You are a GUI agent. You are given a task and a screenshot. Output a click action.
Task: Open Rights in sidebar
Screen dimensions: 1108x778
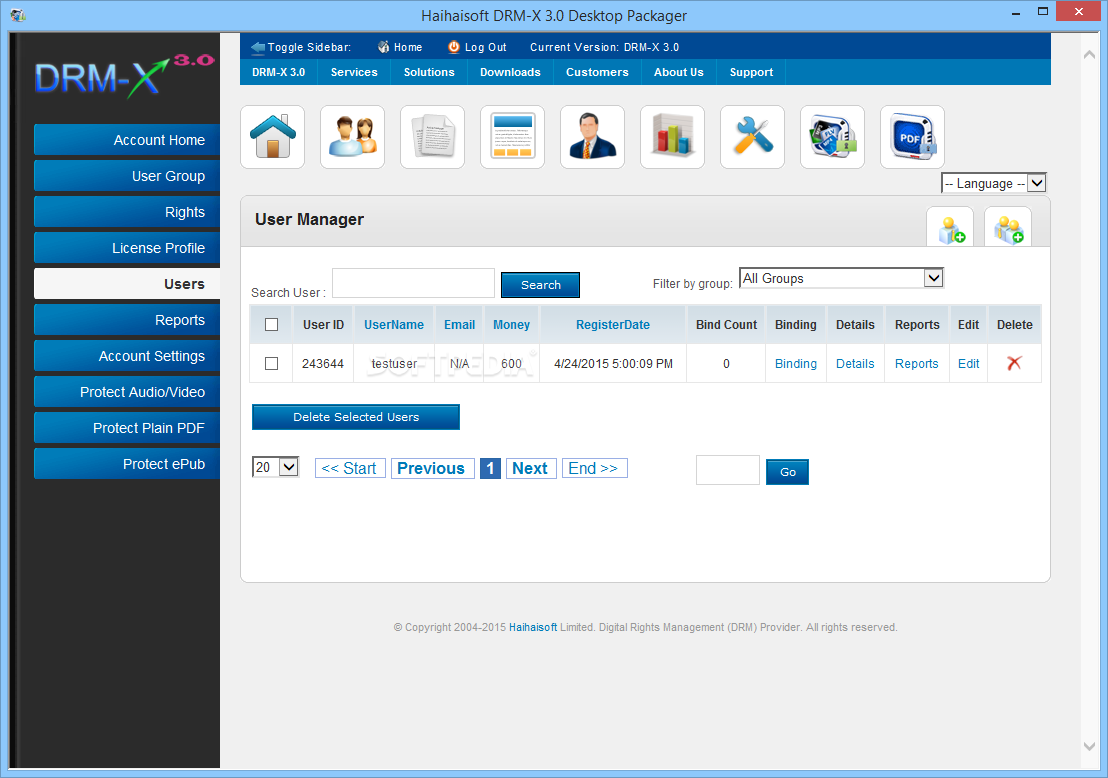coord(127,212)
